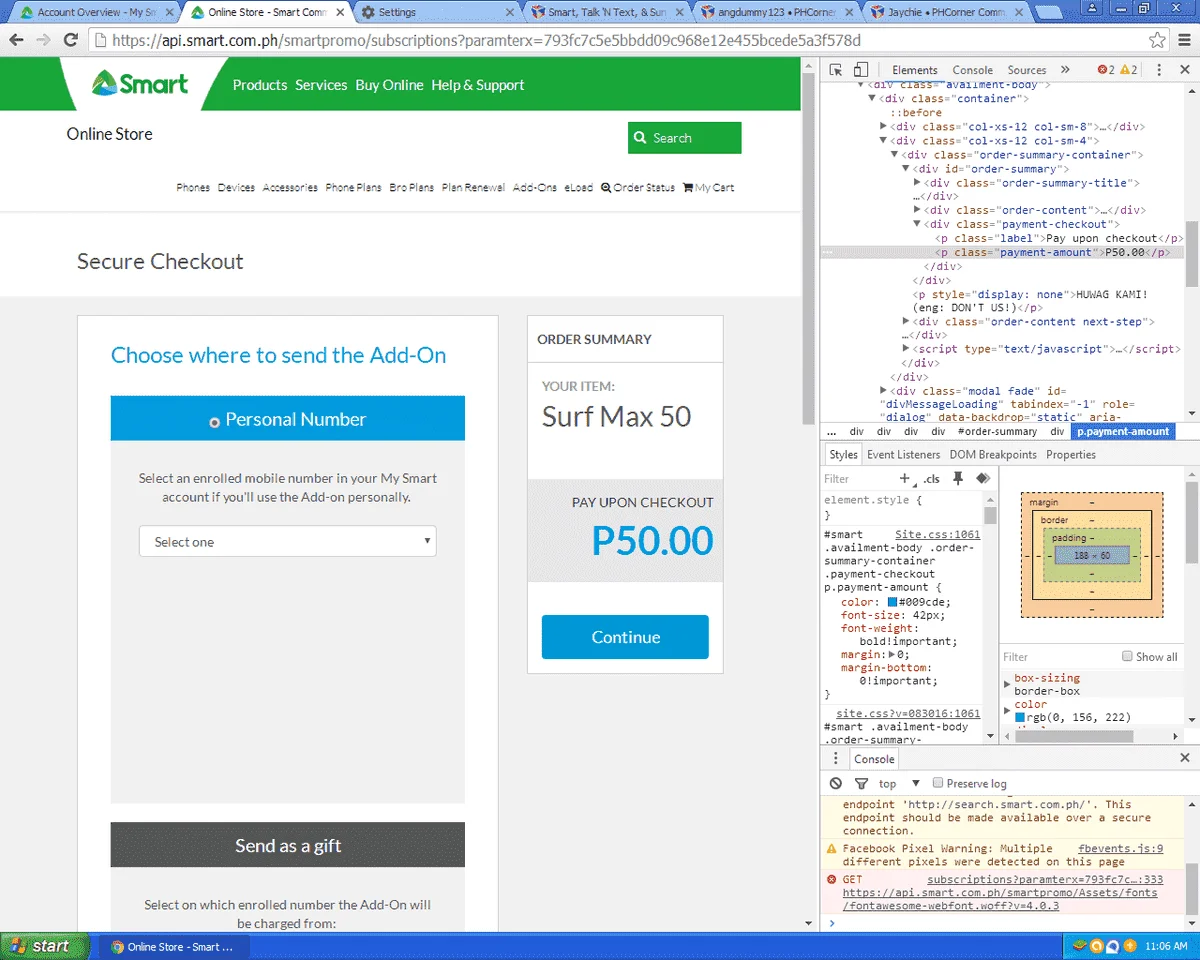
Task: Open console drawer three-dot menu
Action: tap(836, 759)
